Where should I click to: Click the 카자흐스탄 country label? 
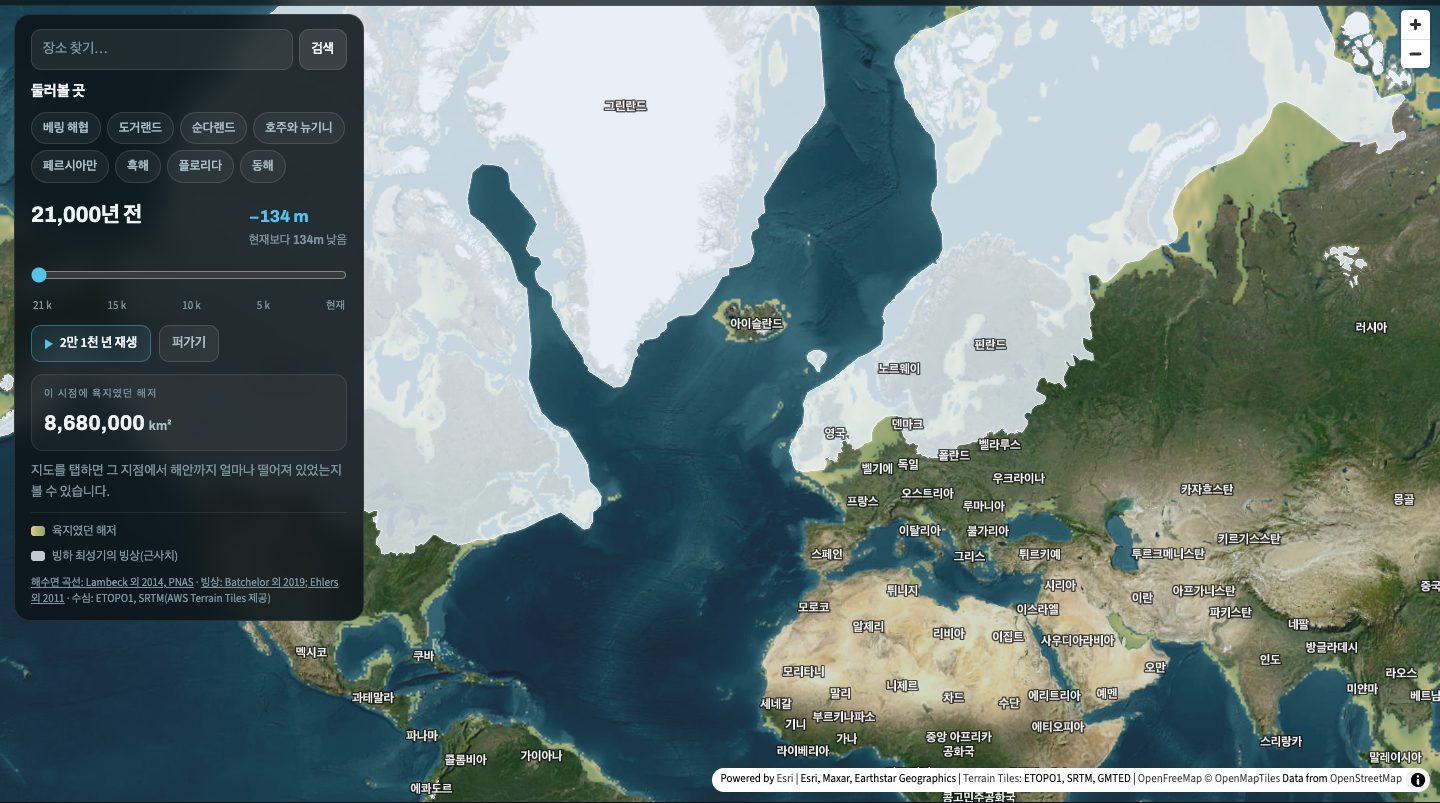1207,489
